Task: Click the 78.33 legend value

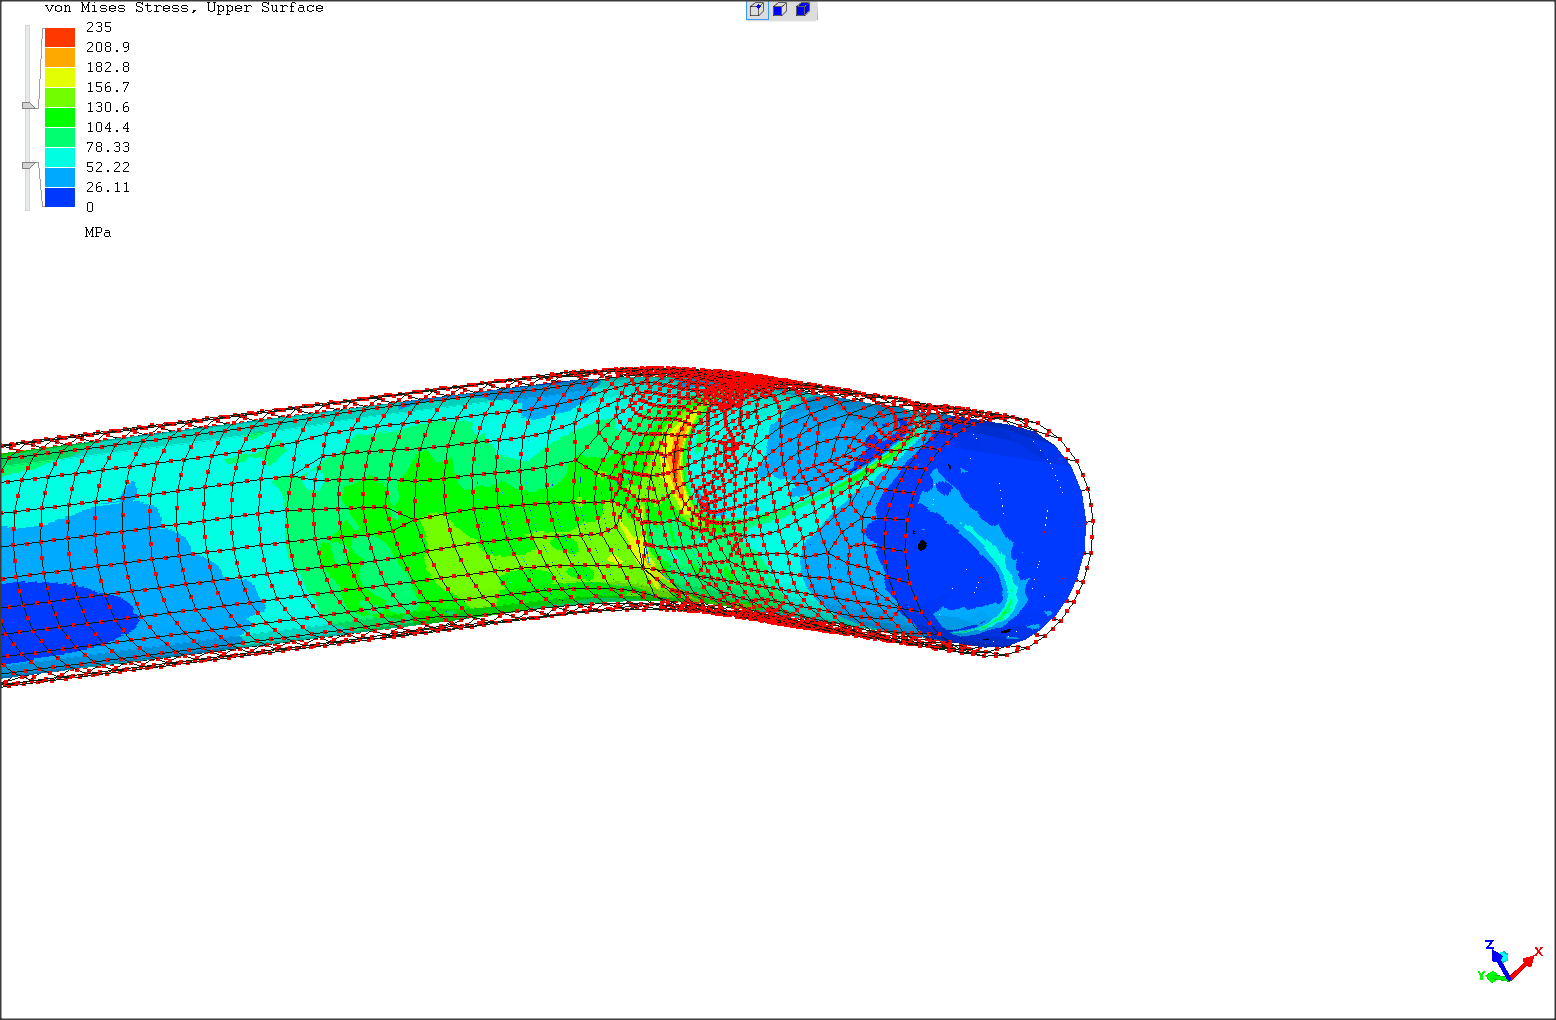Action: click(x=108, y=147)
